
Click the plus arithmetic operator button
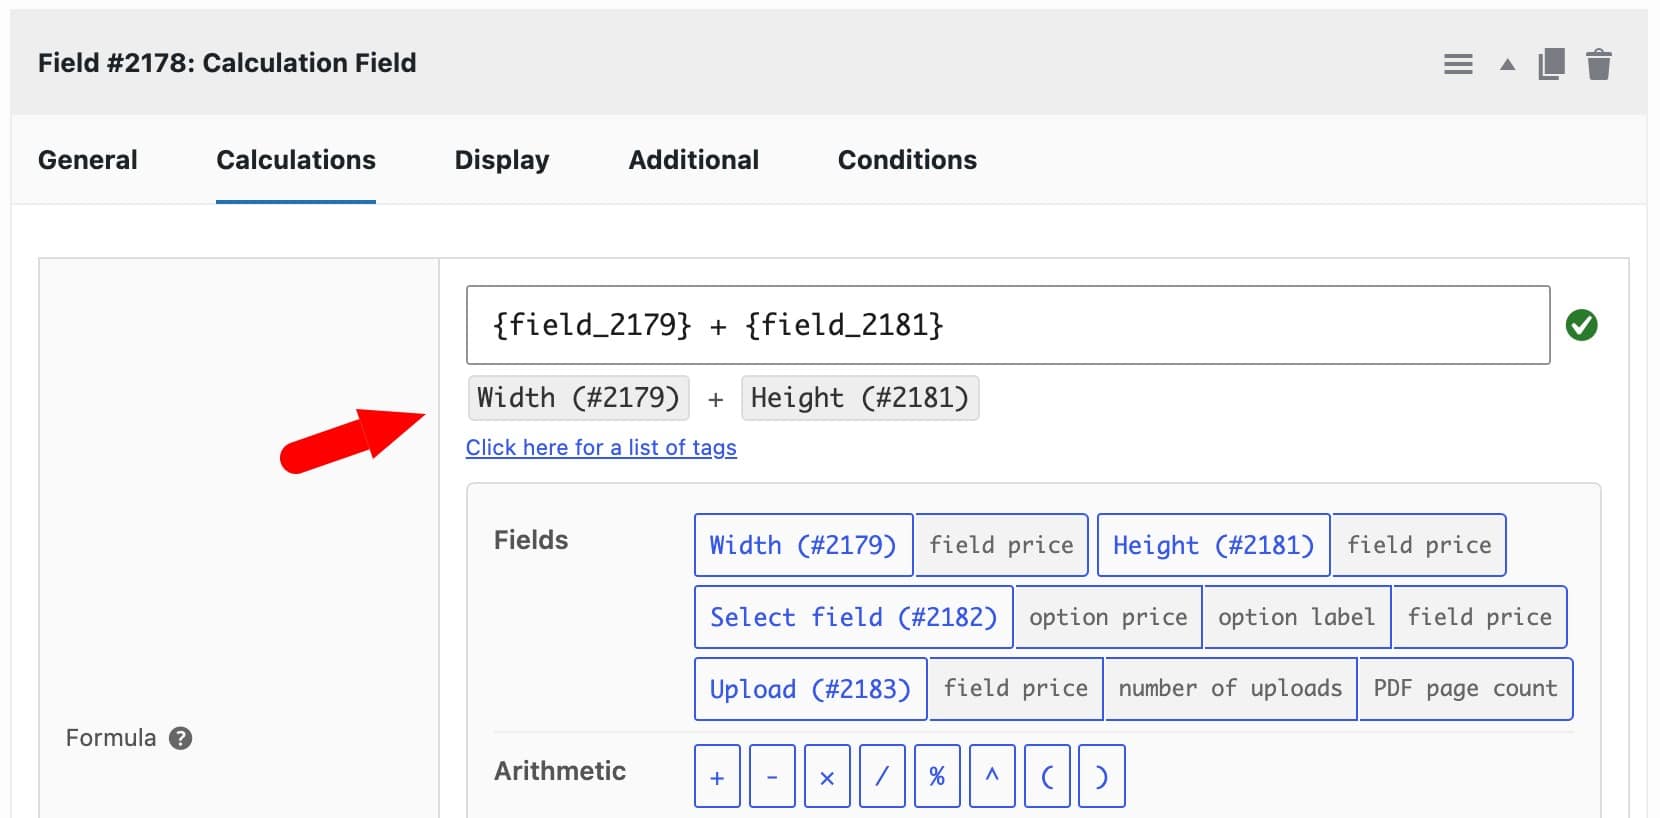pyautogui.click(x=717, y=776)
